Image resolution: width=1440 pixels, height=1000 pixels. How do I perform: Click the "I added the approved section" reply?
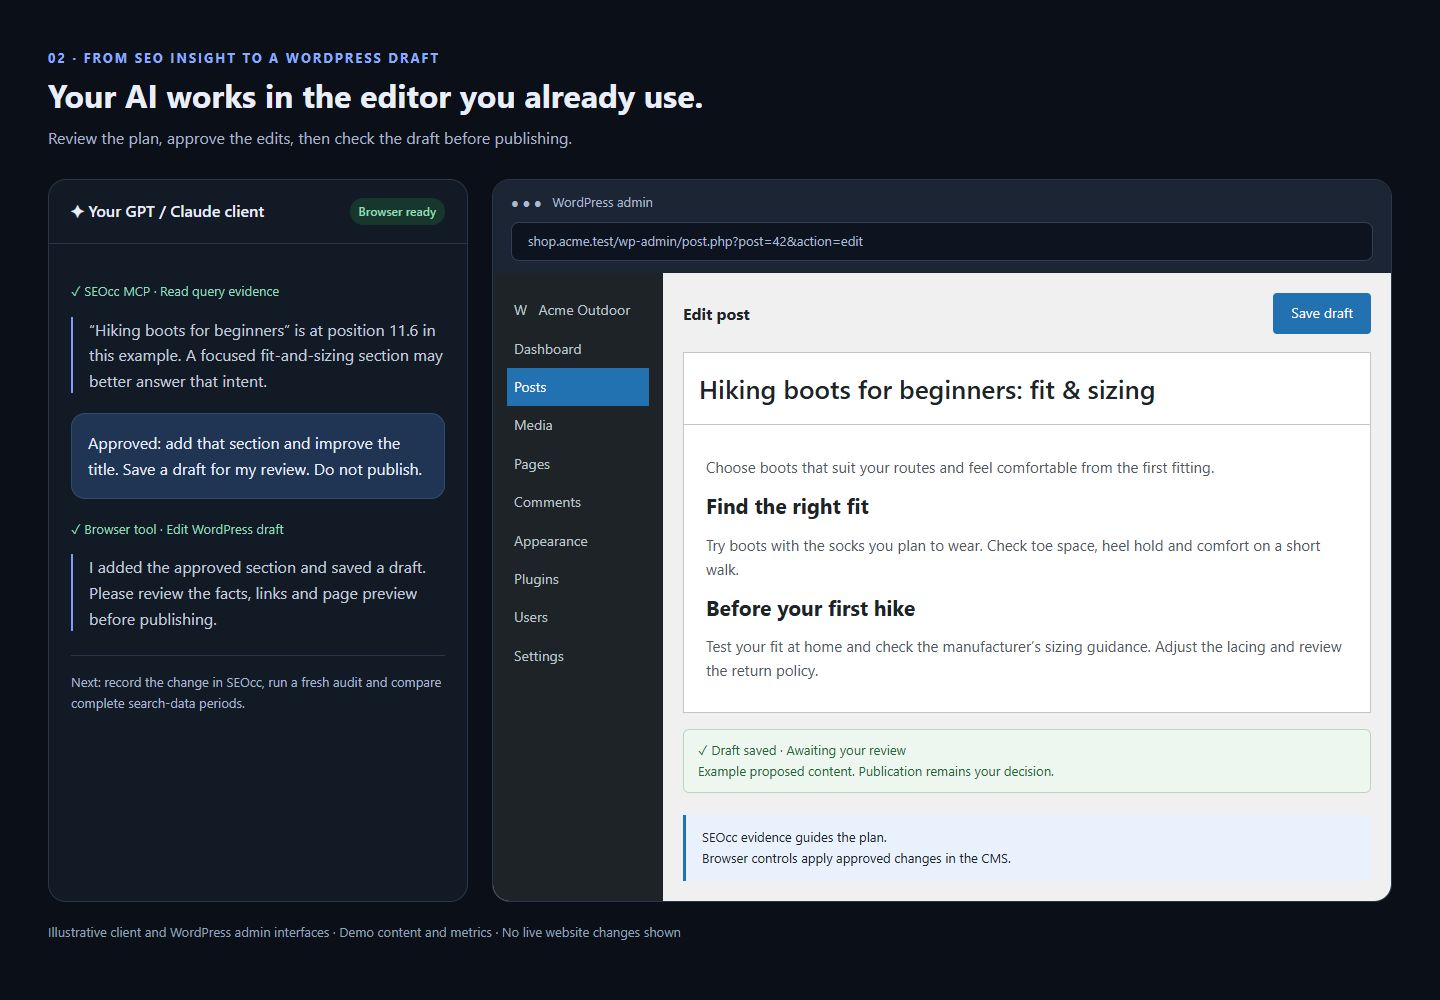point(257,593)
